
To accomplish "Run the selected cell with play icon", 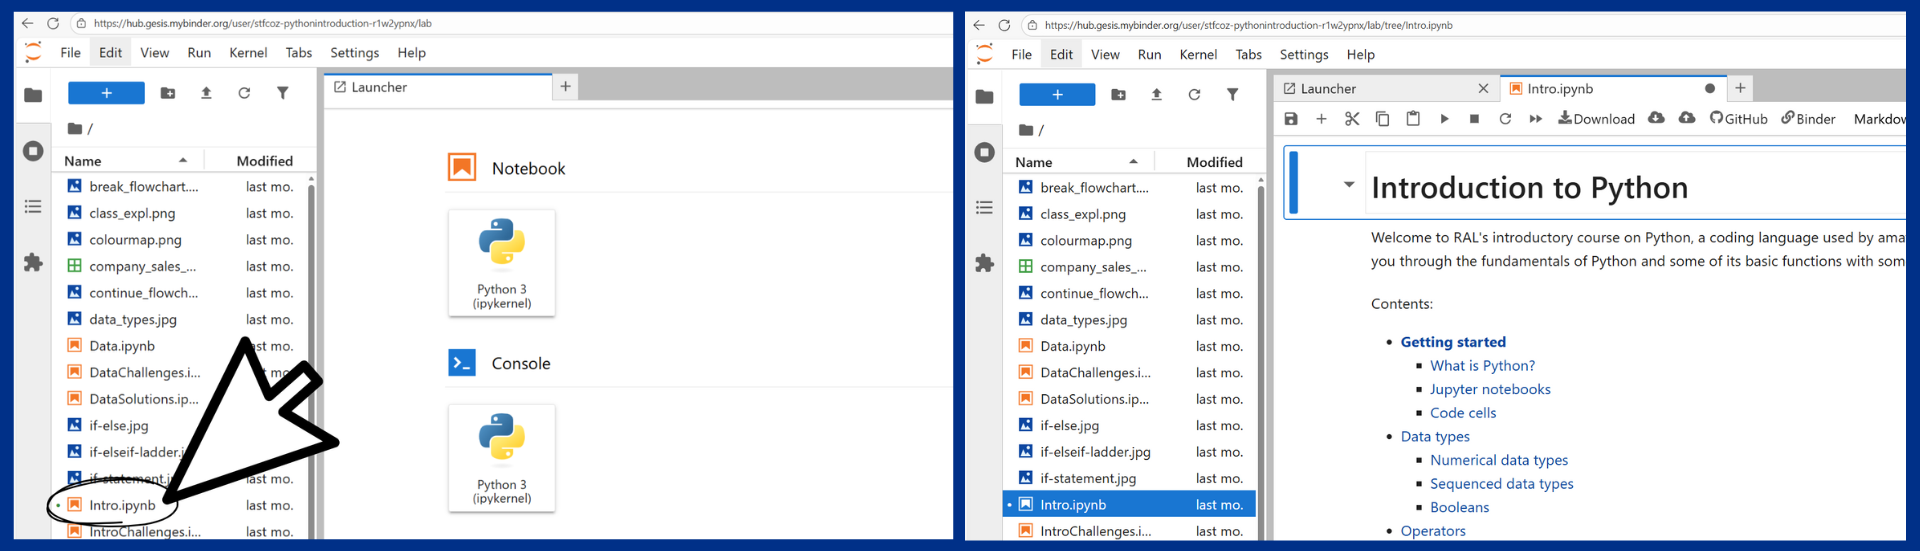I will (1444, 119).
